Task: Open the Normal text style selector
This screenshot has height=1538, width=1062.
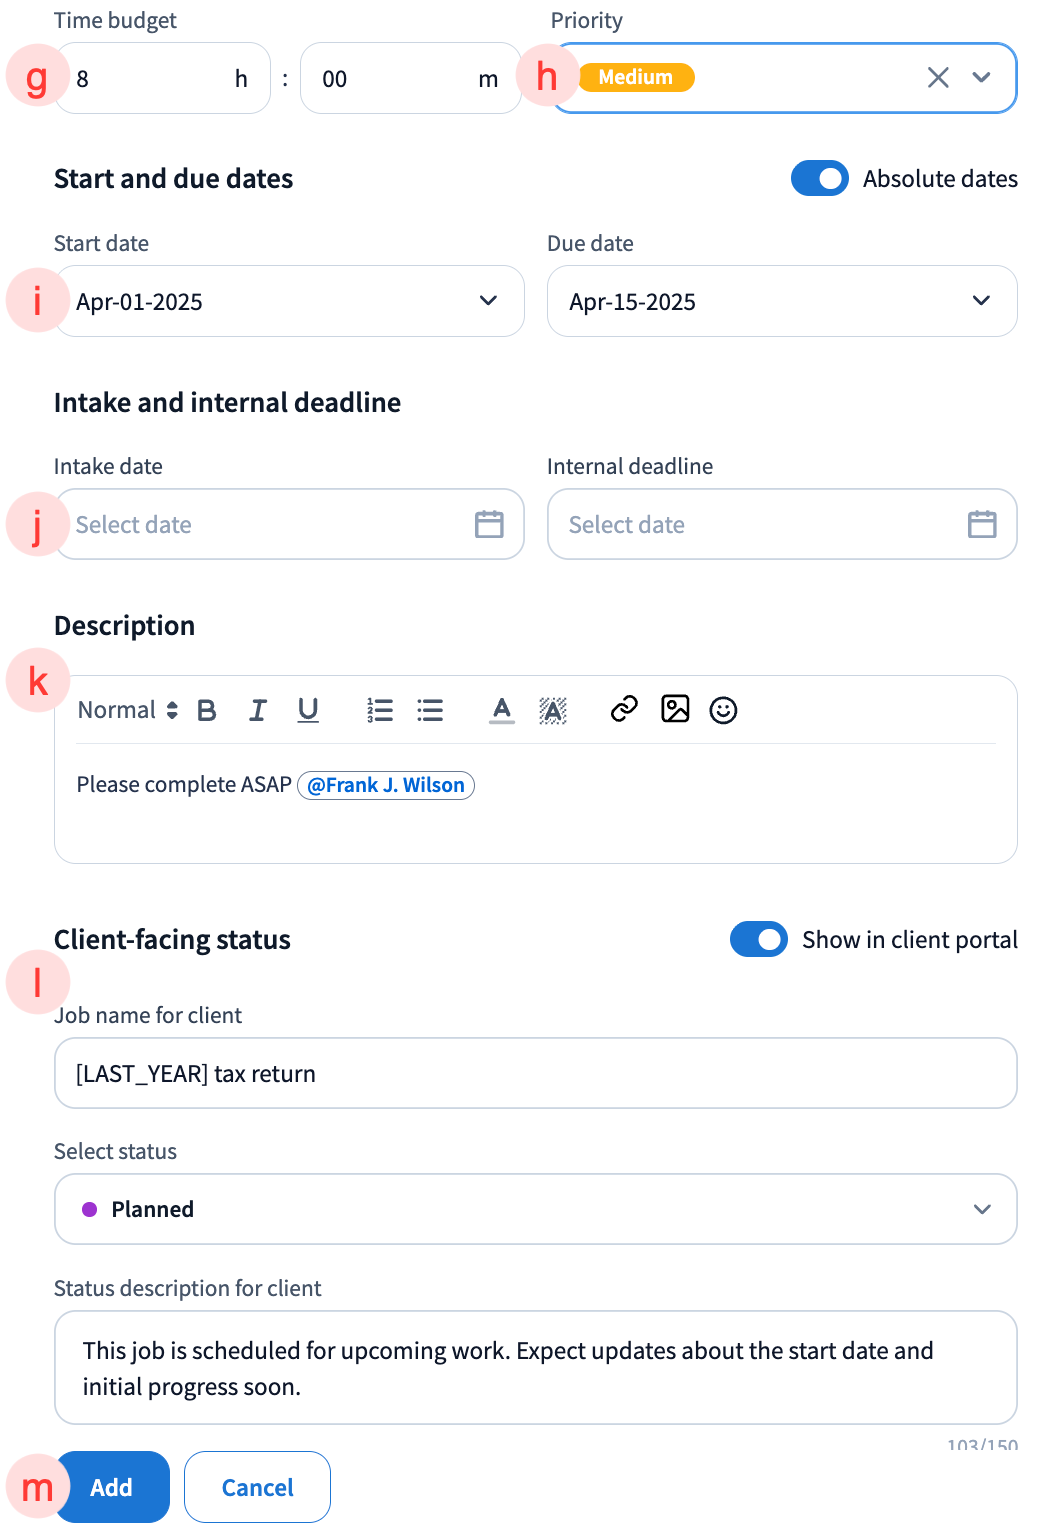Action: click(x=128, y=710)
